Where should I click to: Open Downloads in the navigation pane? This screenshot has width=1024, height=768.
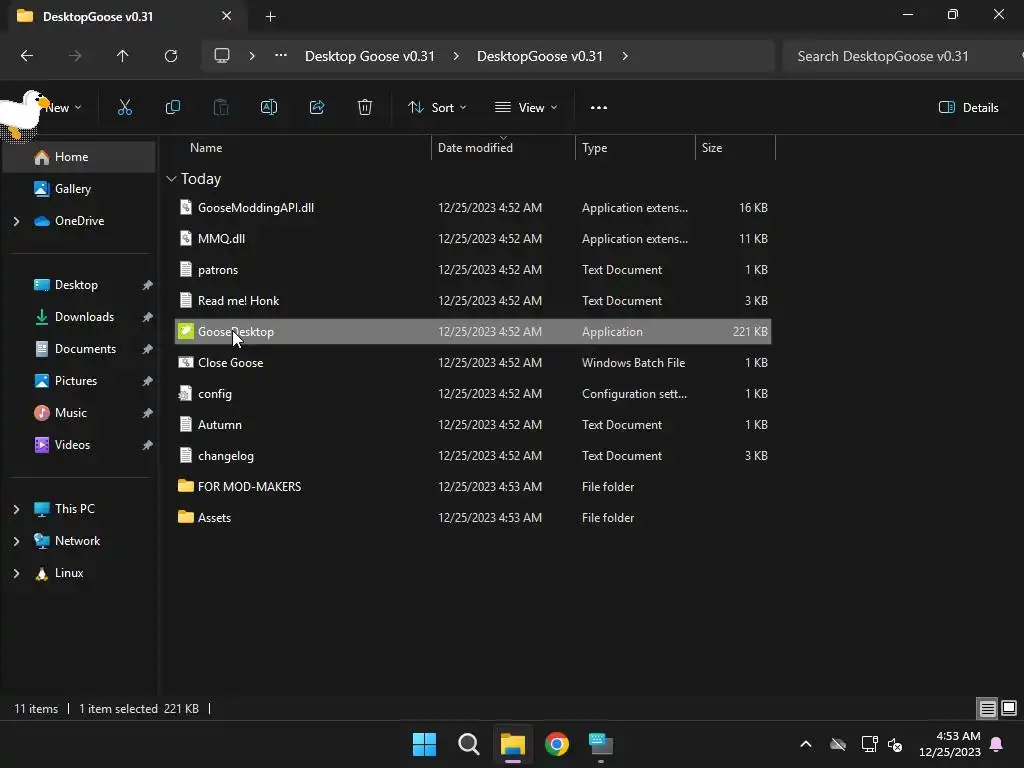[x=80, y=317]
